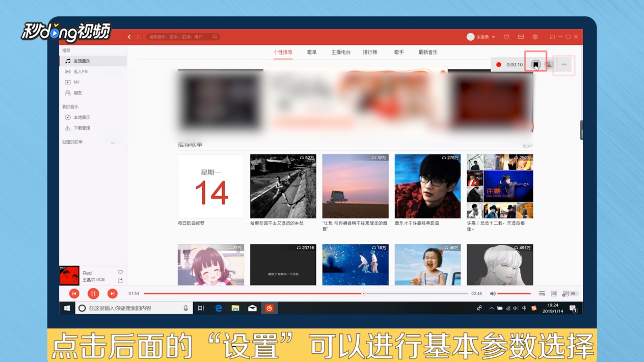Click the song title Red
This screenshot has height=362, width=644.
pyautogui.click(x=87, y=273)
